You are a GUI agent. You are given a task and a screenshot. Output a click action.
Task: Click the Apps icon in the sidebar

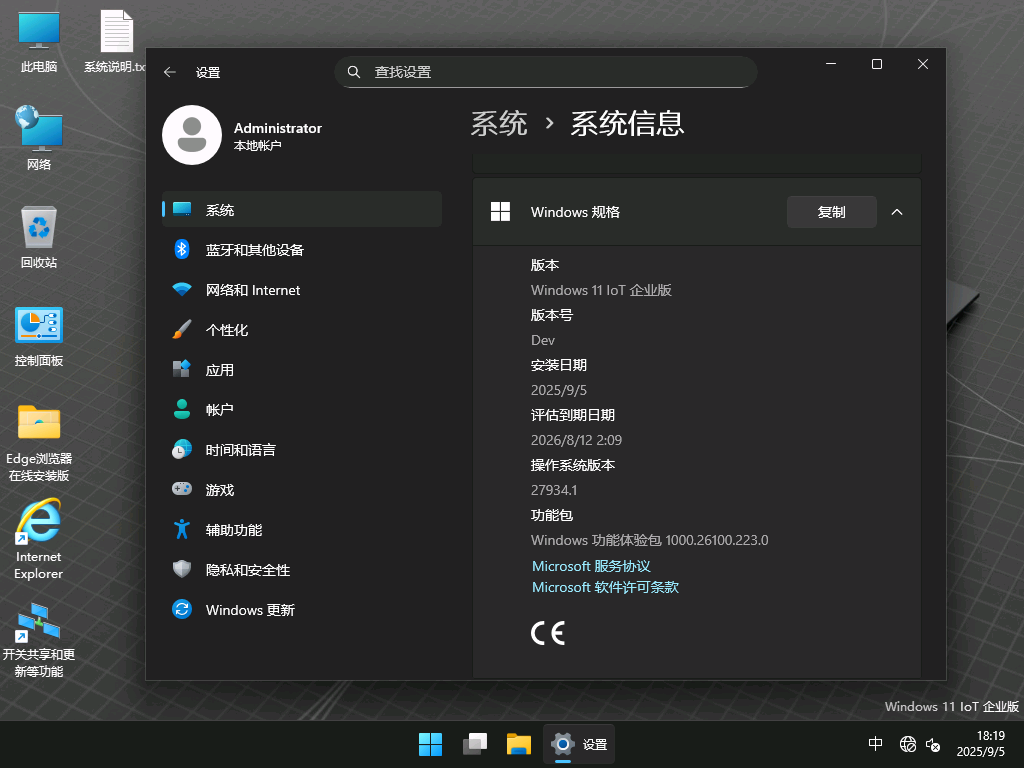coord(182,369)
